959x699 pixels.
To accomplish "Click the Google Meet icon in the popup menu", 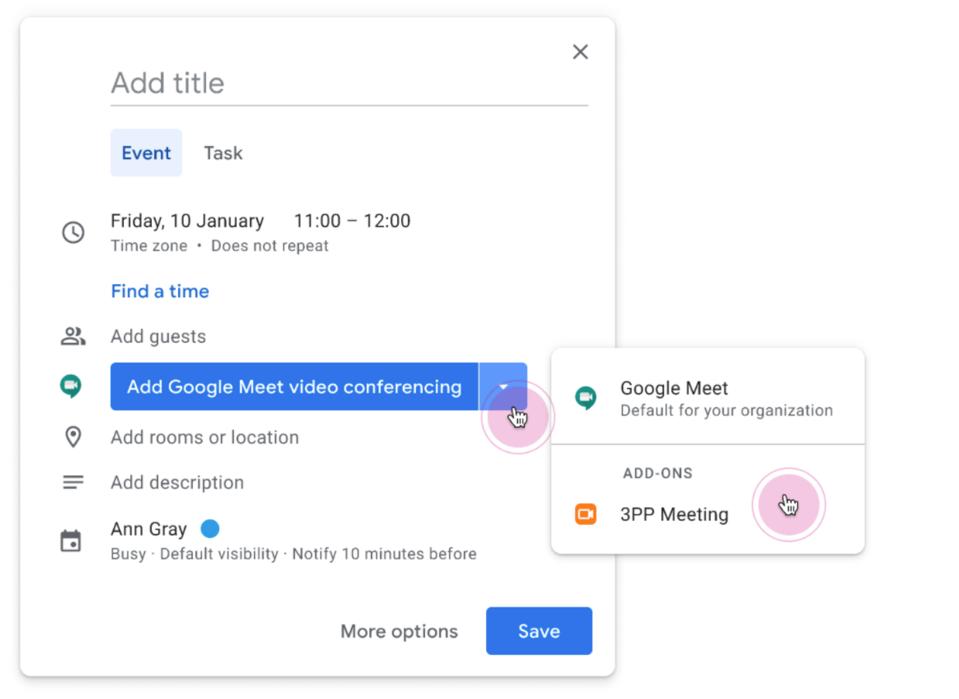I will point(585,395).
